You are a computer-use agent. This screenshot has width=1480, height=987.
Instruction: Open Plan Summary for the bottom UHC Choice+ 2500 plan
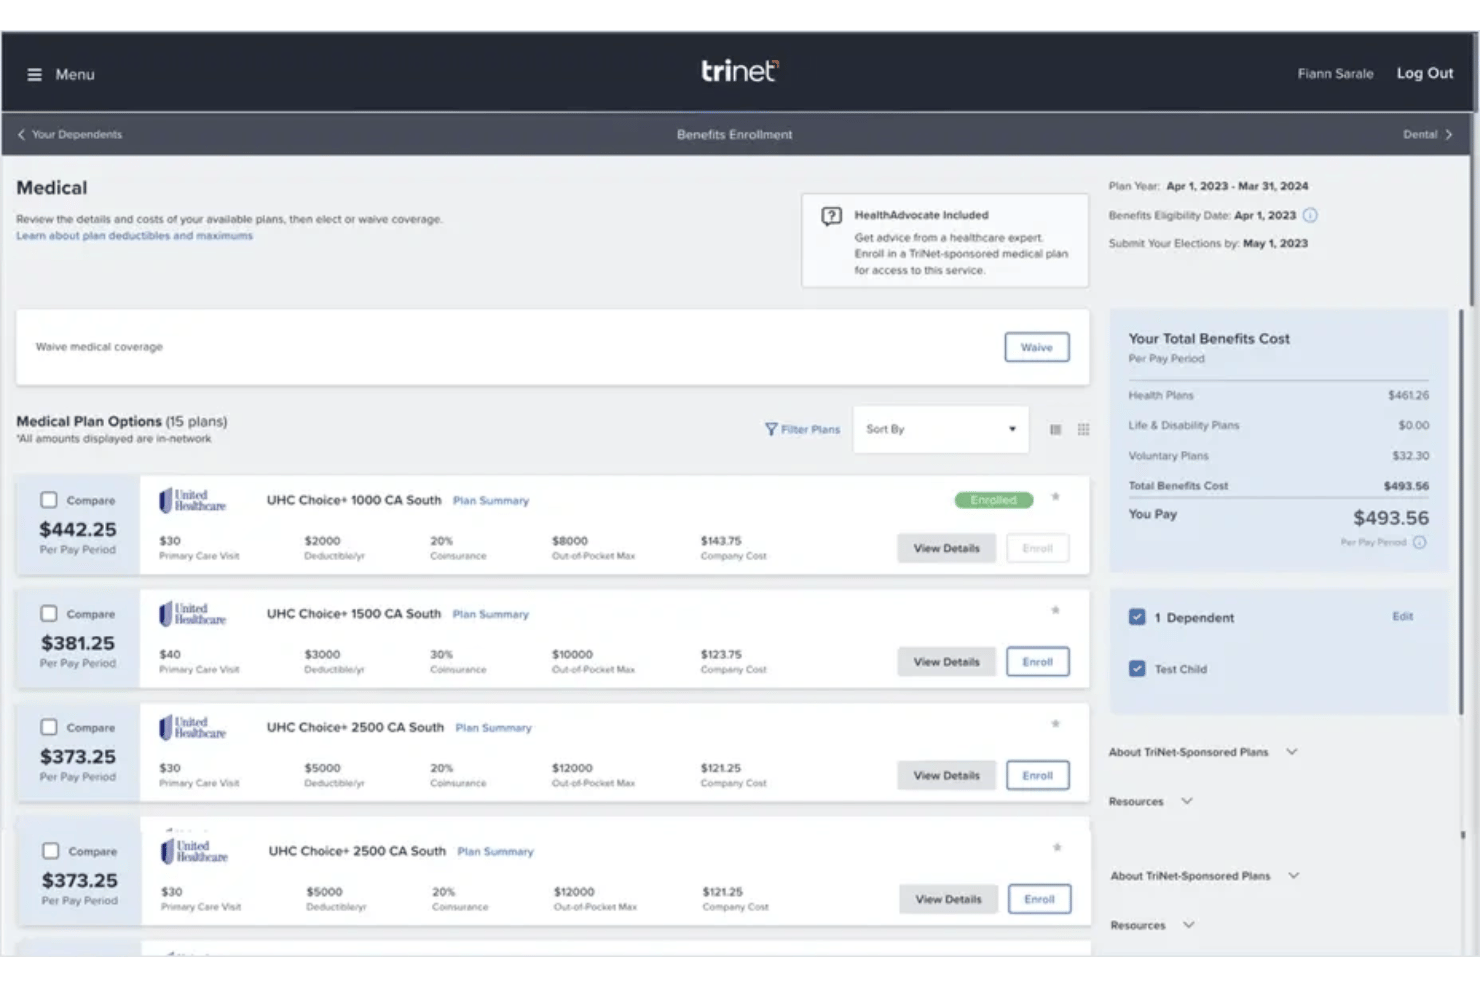point(496,852)
